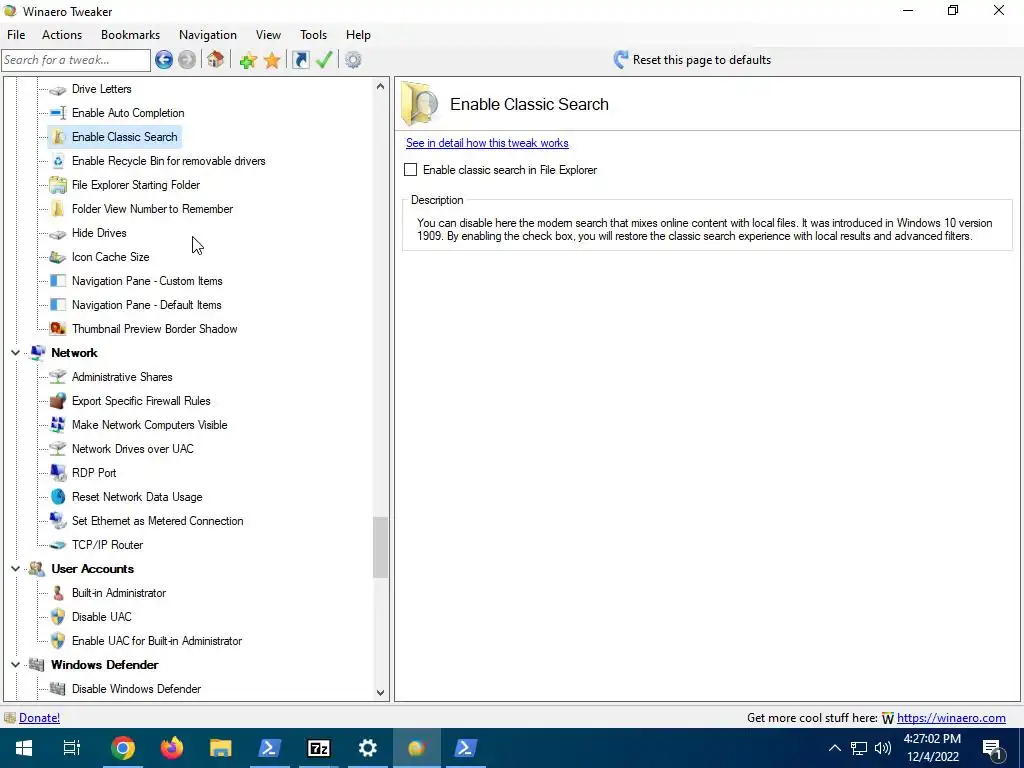
Task: Click the tree scrollbar thumb
Action: point(380,547)
